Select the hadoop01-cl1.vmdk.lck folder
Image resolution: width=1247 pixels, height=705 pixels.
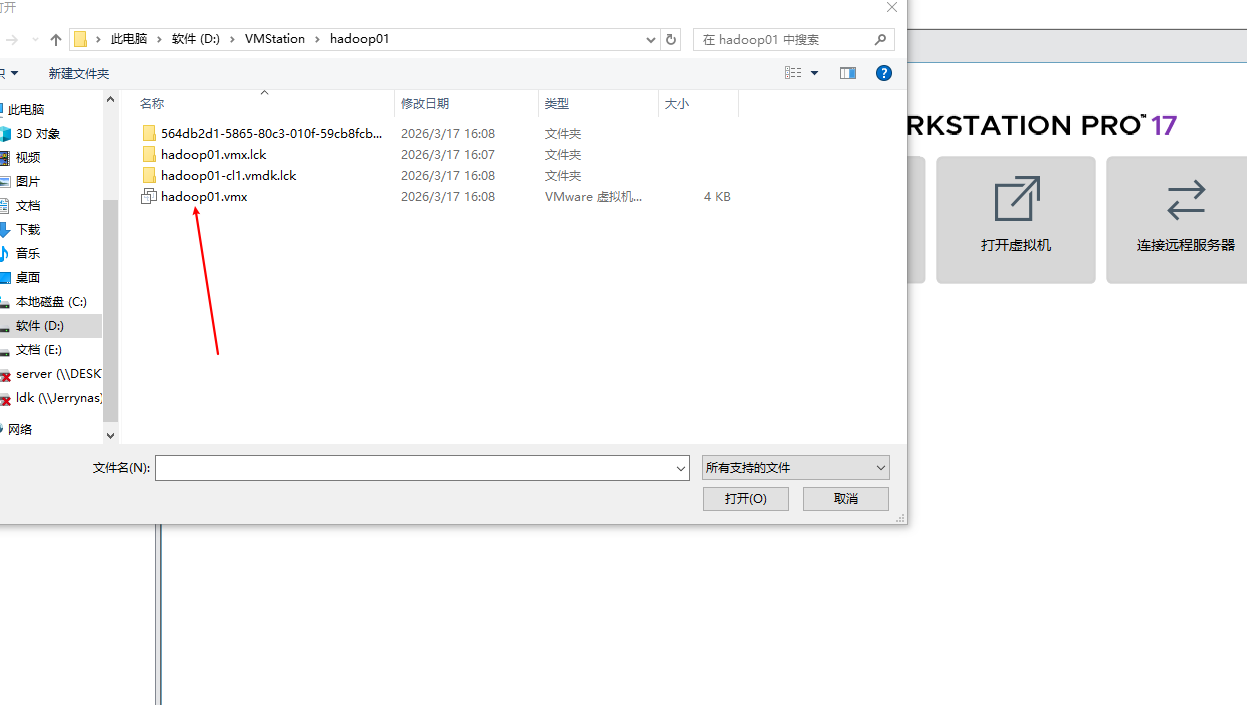[x=228, y=176]
